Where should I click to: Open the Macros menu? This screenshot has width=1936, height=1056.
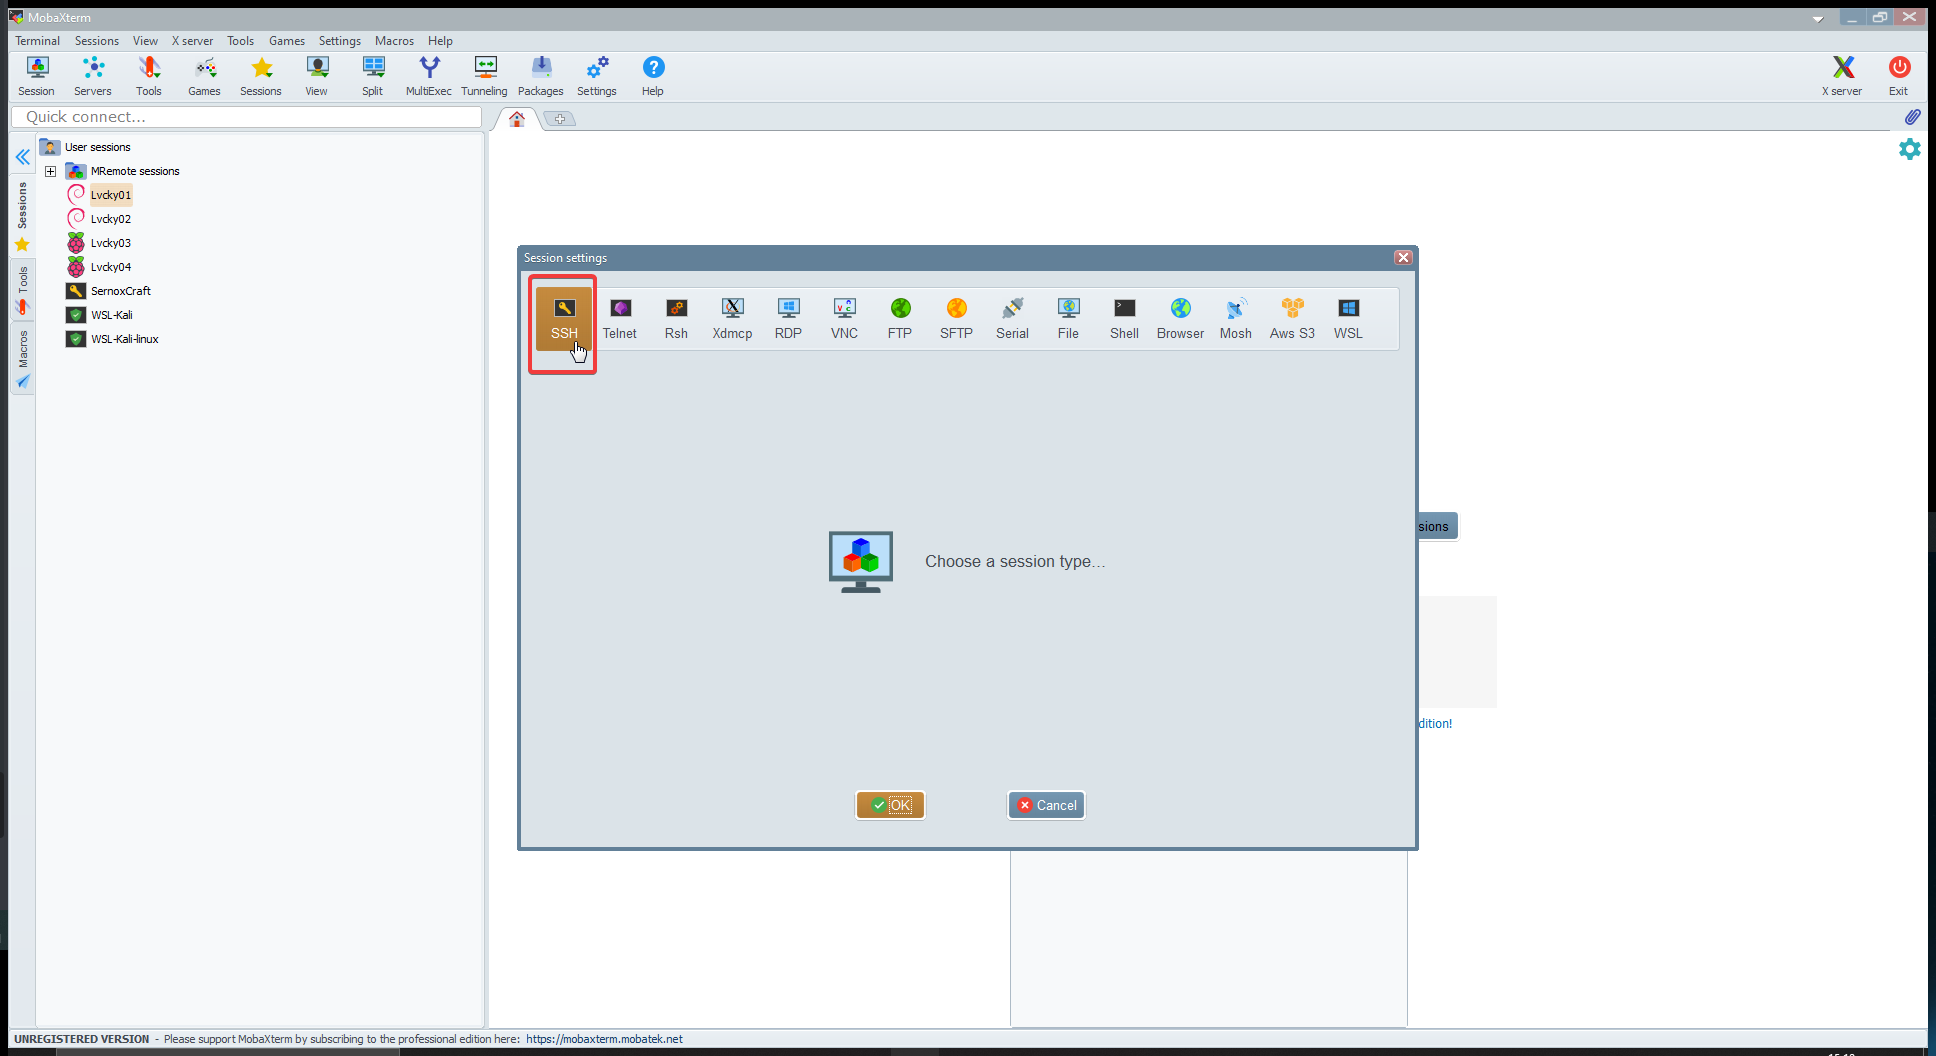coord(394,41)
